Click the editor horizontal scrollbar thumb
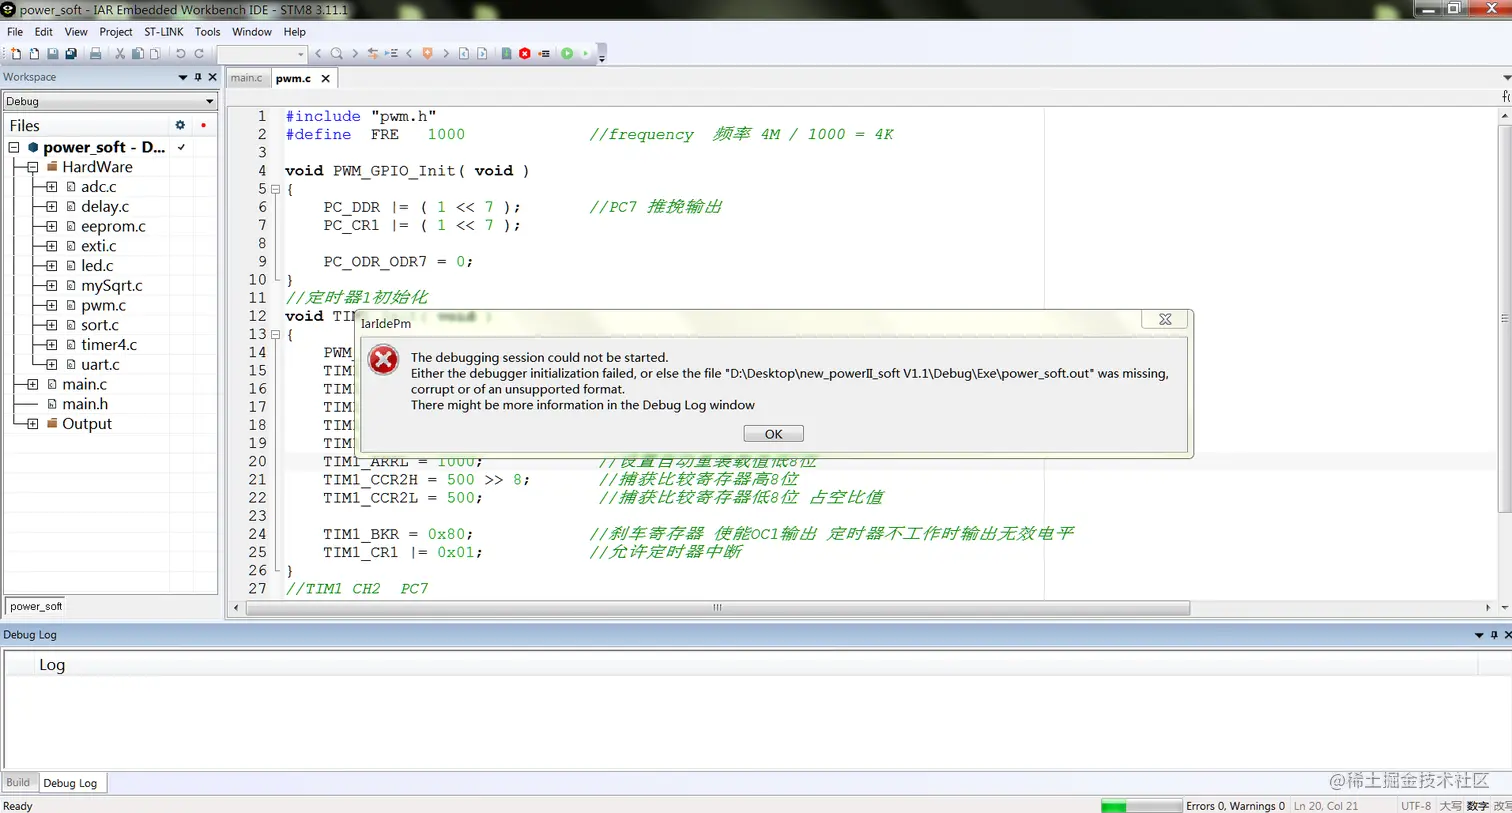Screen dimensions: 1512x813 [718, 608]
